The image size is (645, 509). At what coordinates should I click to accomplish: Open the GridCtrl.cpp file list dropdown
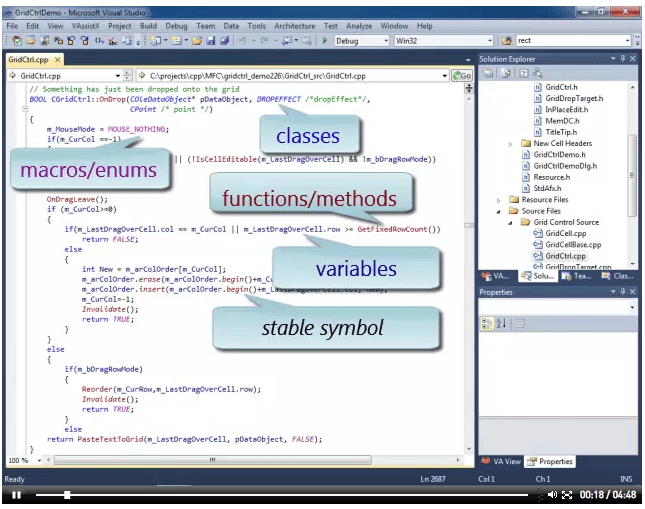[x=118, y=76]
